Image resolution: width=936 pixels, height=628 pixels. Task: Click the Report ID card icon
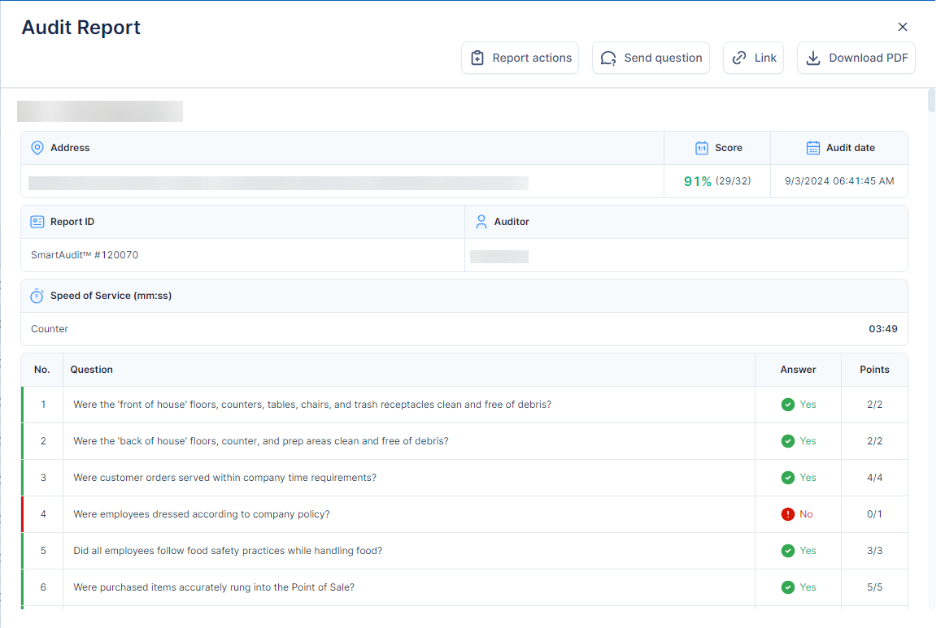37,222
